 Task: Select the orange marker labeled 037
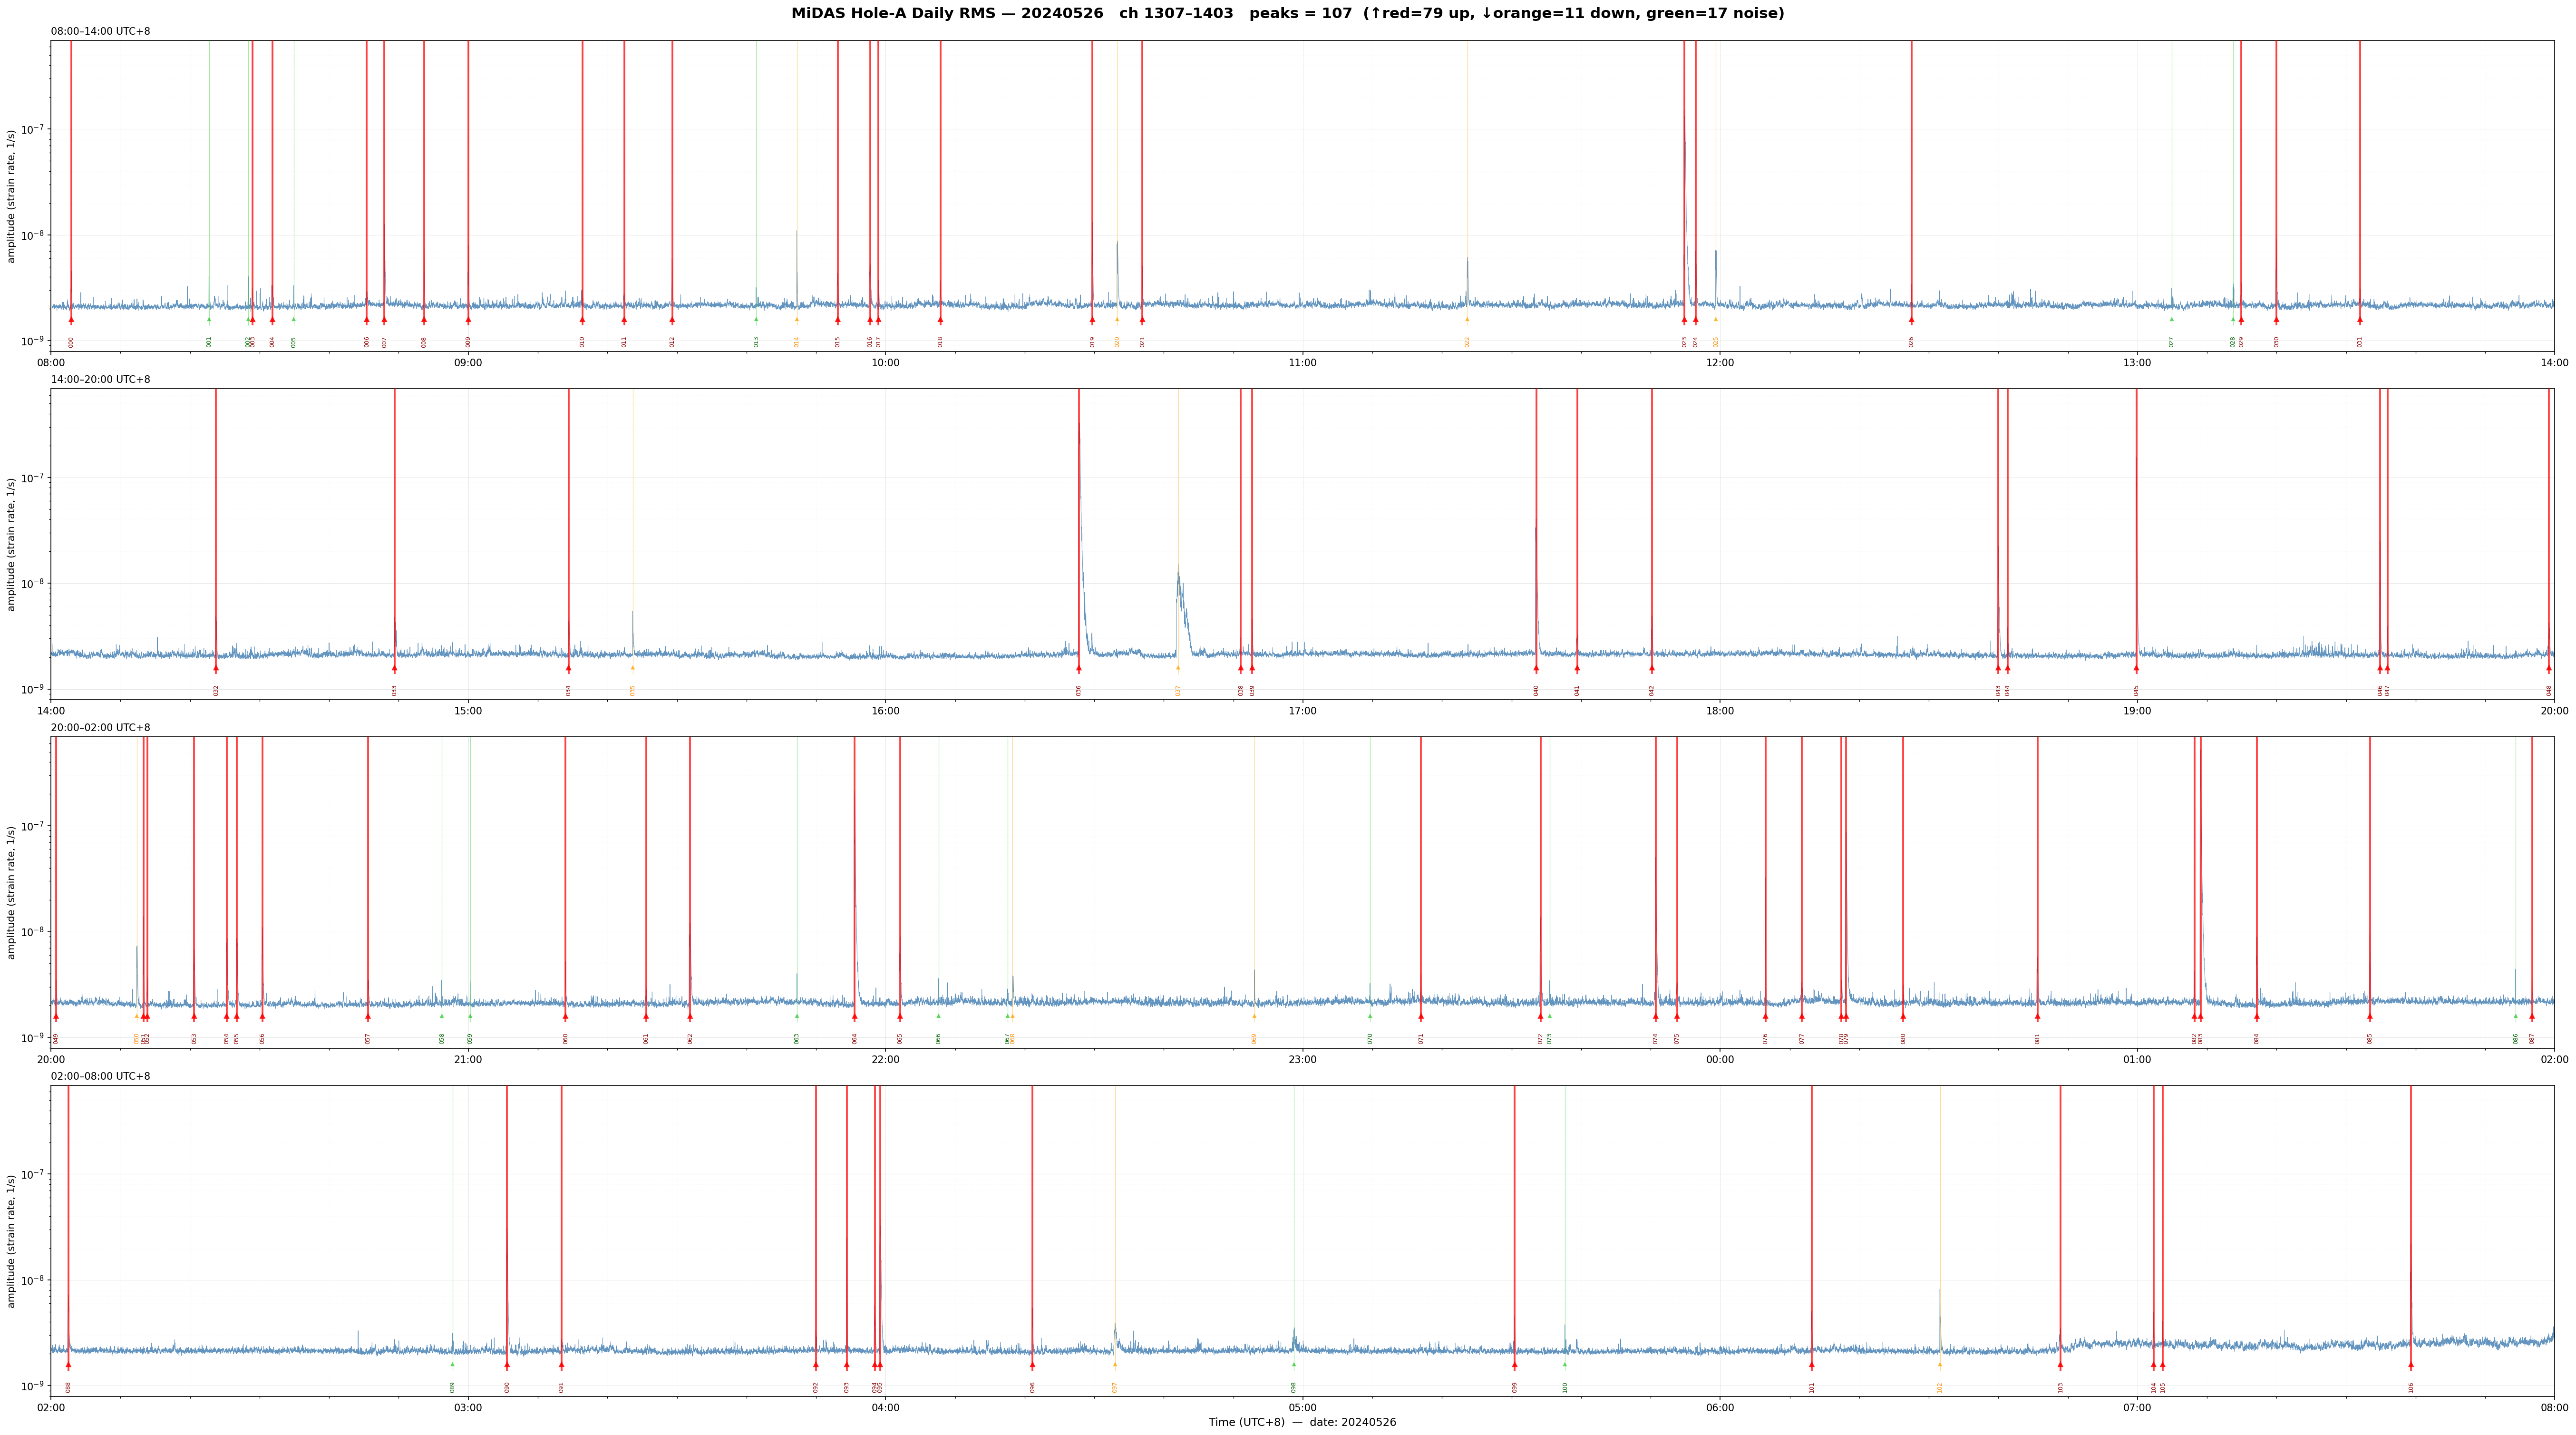click(x=1178, y=667)
